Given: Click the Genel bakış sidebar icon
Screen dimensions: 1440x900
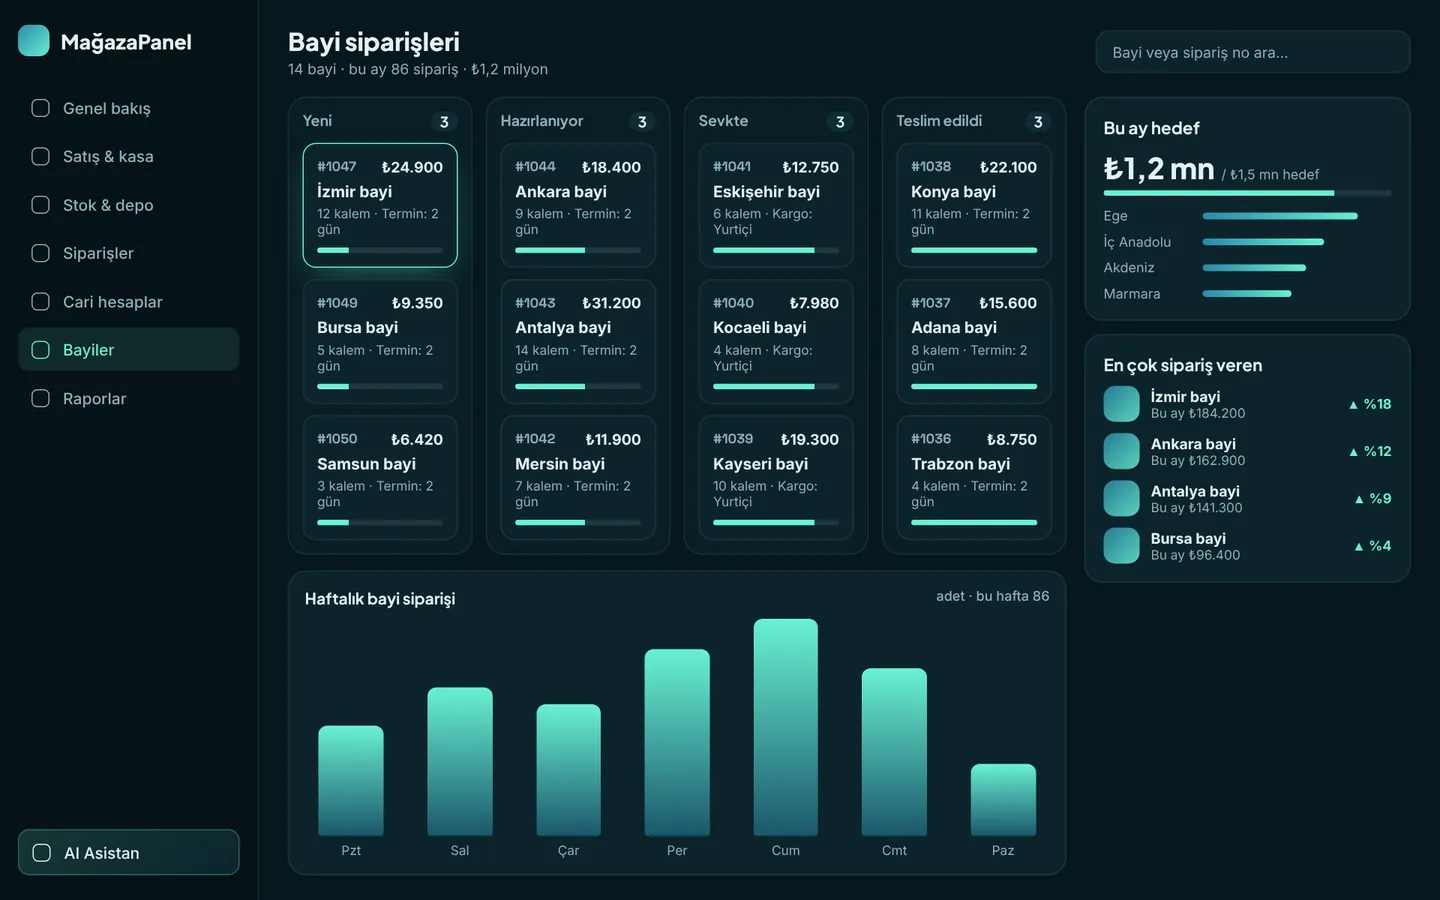Looking at the screenshot, I should (41, 108).
